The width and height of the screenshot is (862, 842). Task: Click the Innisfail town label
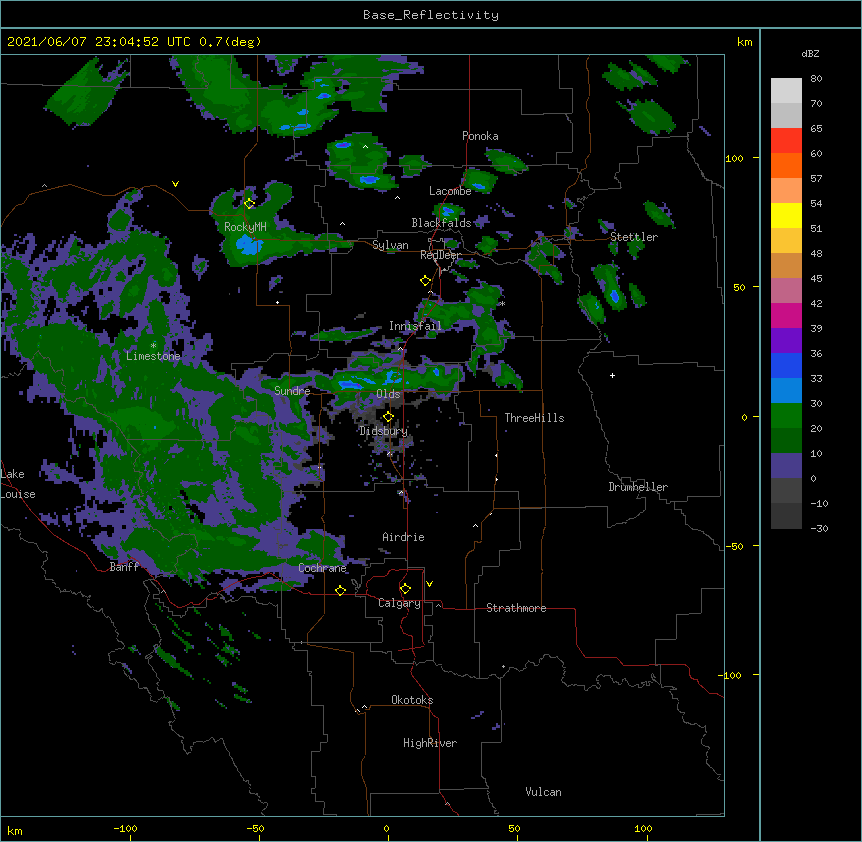pyautogui.click(x=415, y=326)
